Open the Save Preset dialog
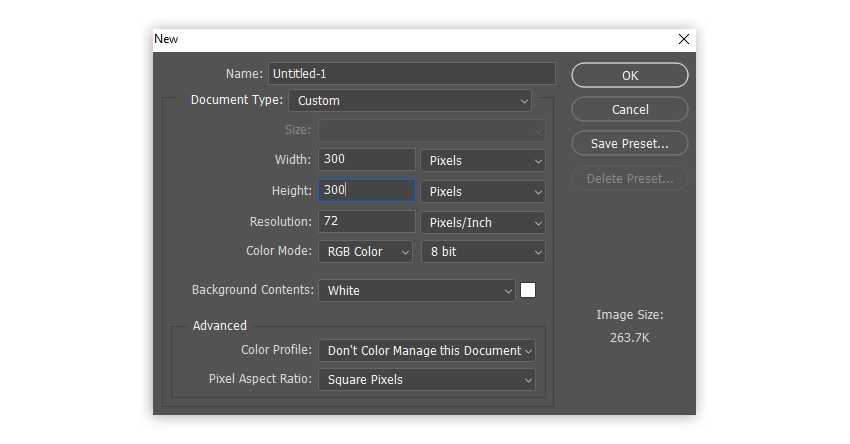850x444 pixels. 629,144
